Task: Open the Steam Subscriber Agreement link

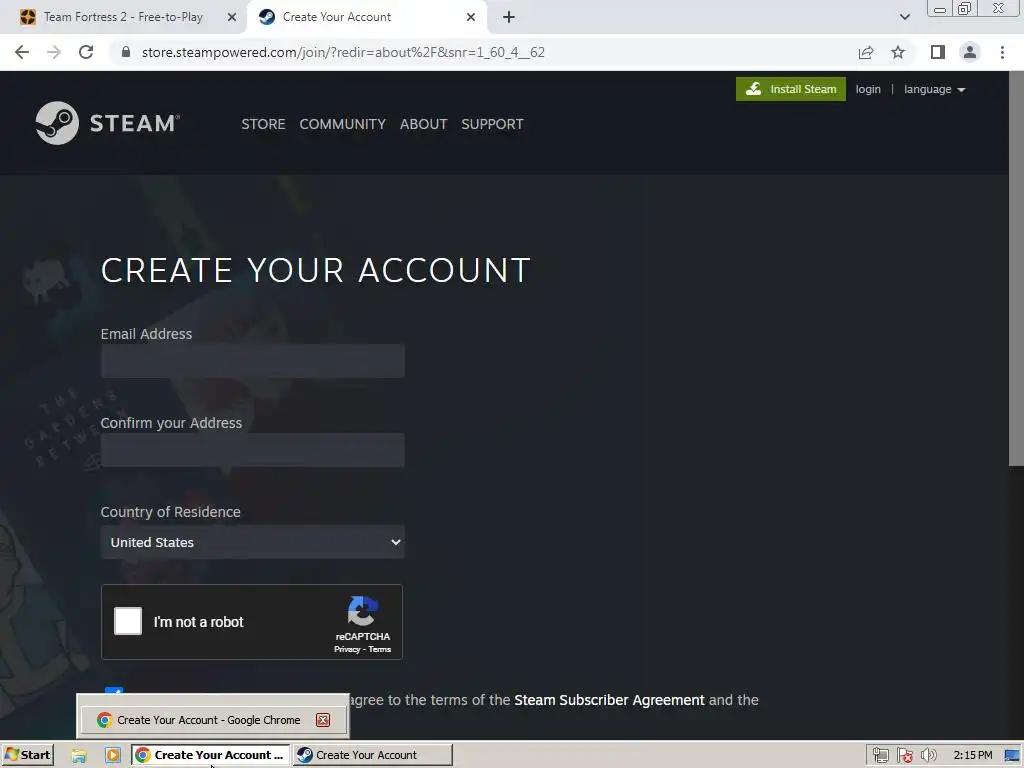Action: (x=609, y=700)
